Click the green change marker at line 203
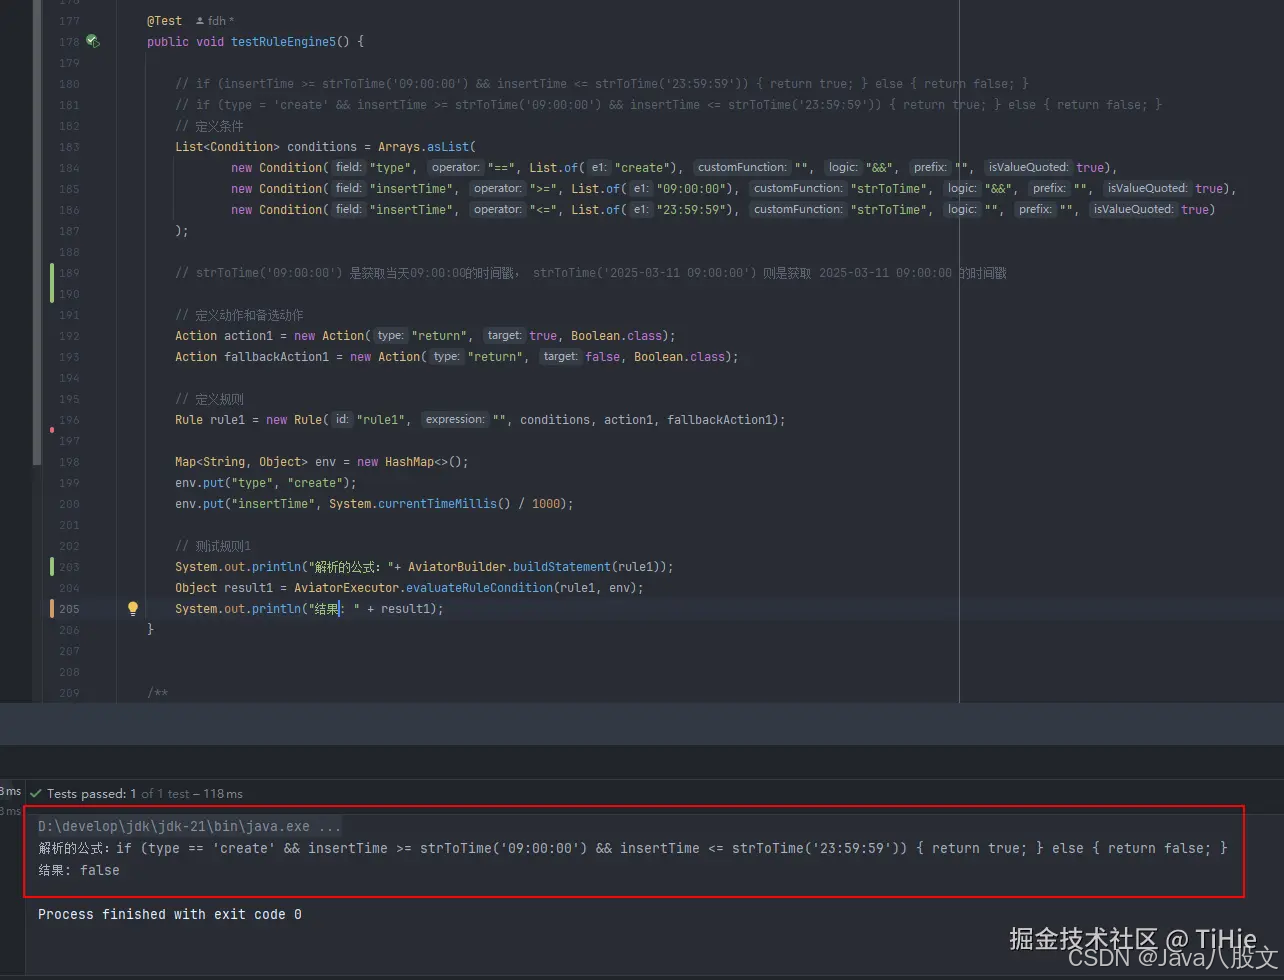 (52, 566)
